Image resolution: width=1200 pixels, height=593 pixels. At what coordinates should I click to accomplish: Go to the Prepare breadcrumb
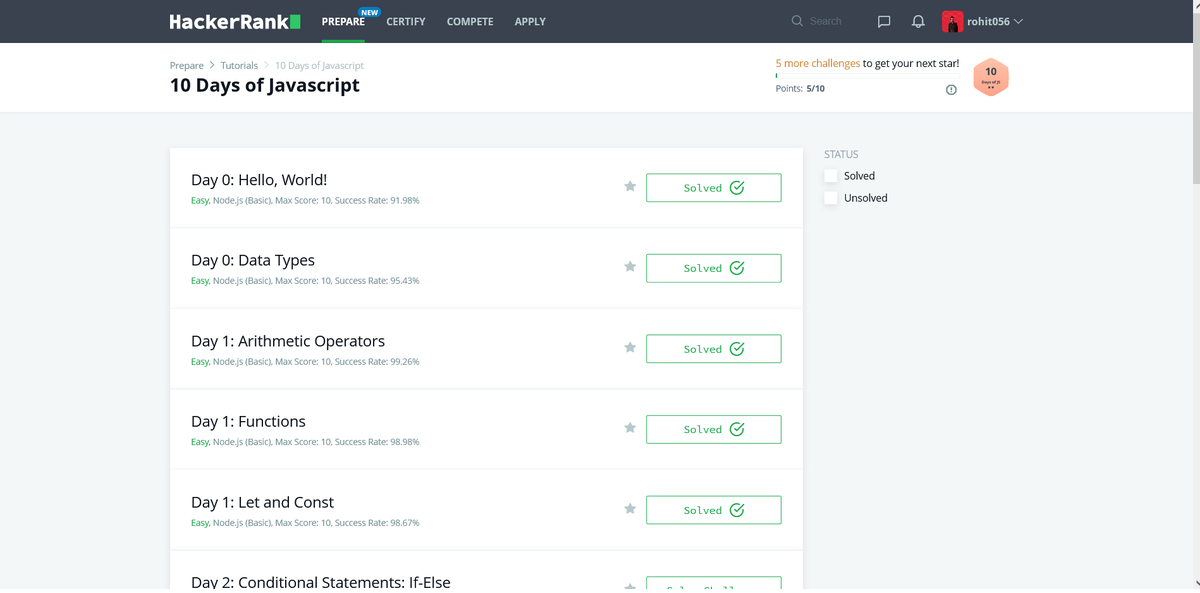point(187,66)
